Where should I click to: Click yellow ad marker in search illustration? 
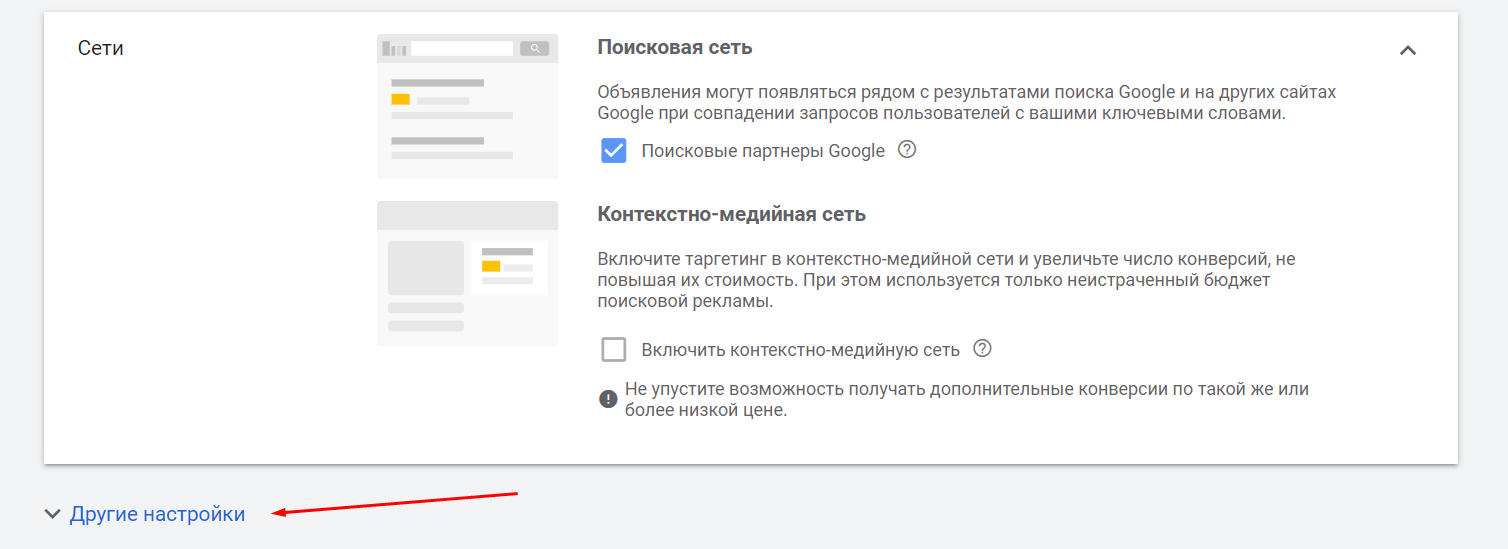click(400, 99)
